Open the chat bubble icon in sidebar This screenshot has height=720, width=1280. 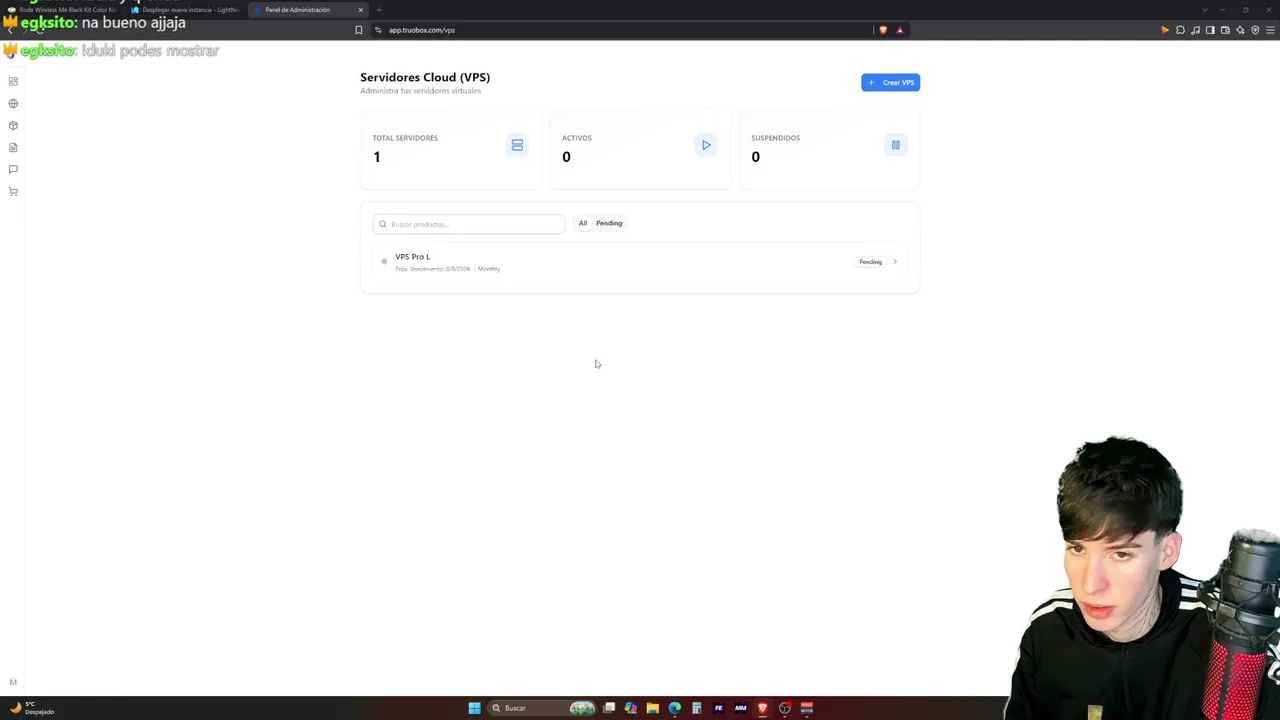click(x=13, y=169)
